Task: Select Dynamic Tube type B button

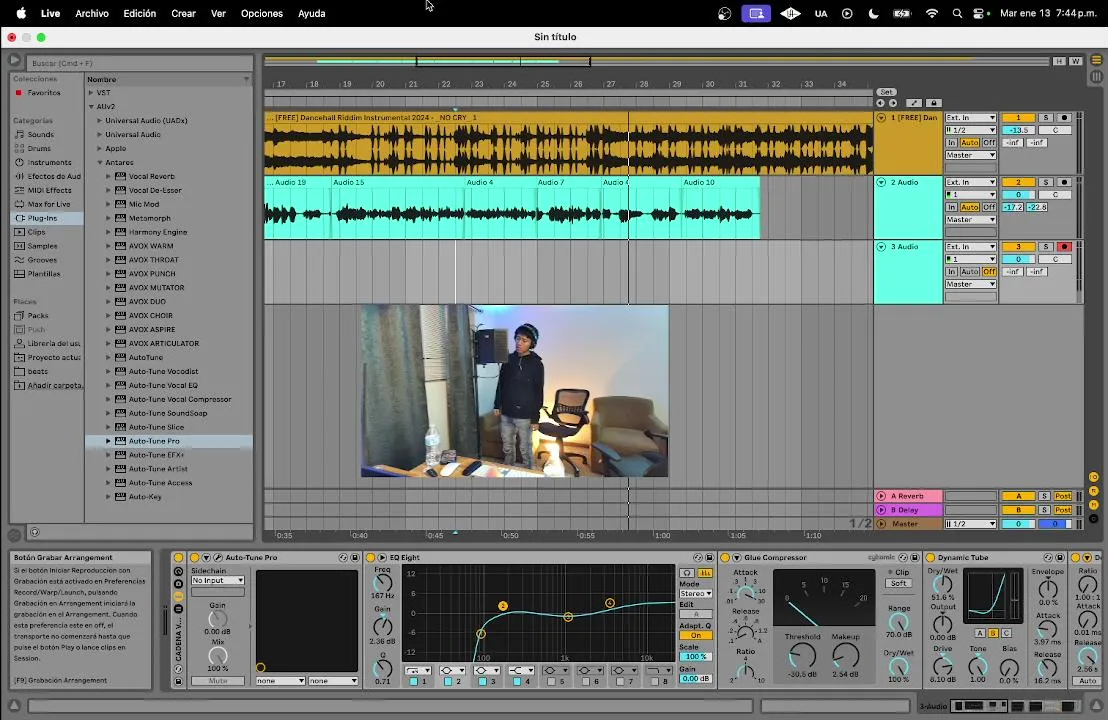Action: [993, 633]
